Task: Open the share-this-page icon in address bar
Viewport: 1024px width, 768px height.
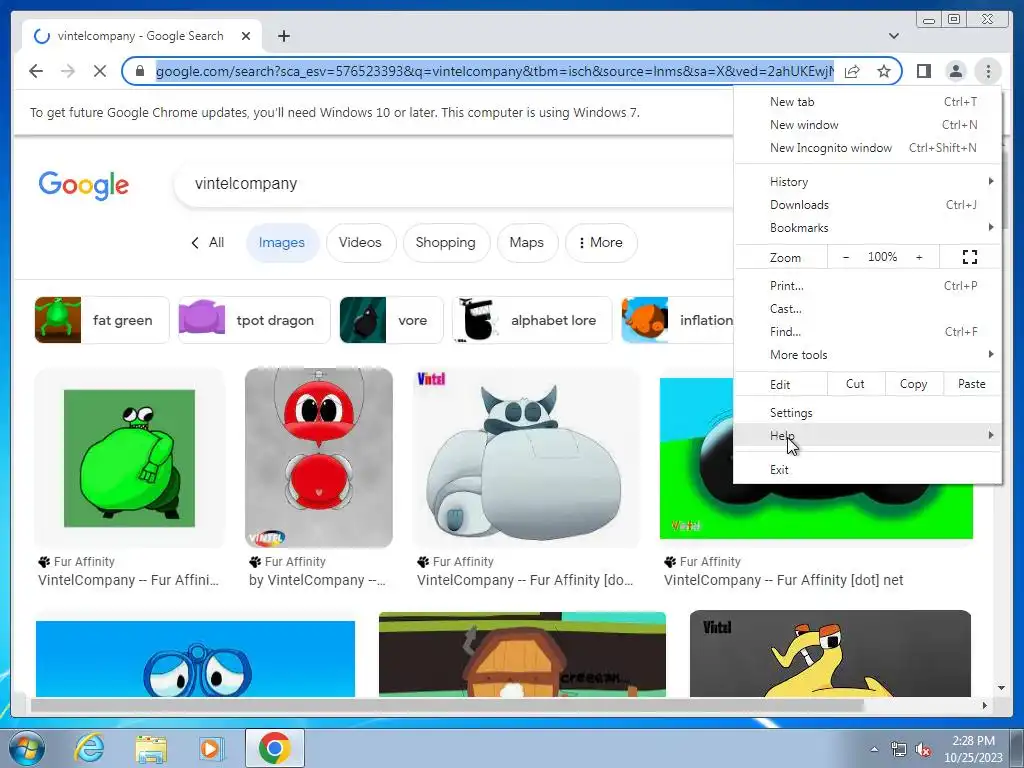Action: [852, 71]
